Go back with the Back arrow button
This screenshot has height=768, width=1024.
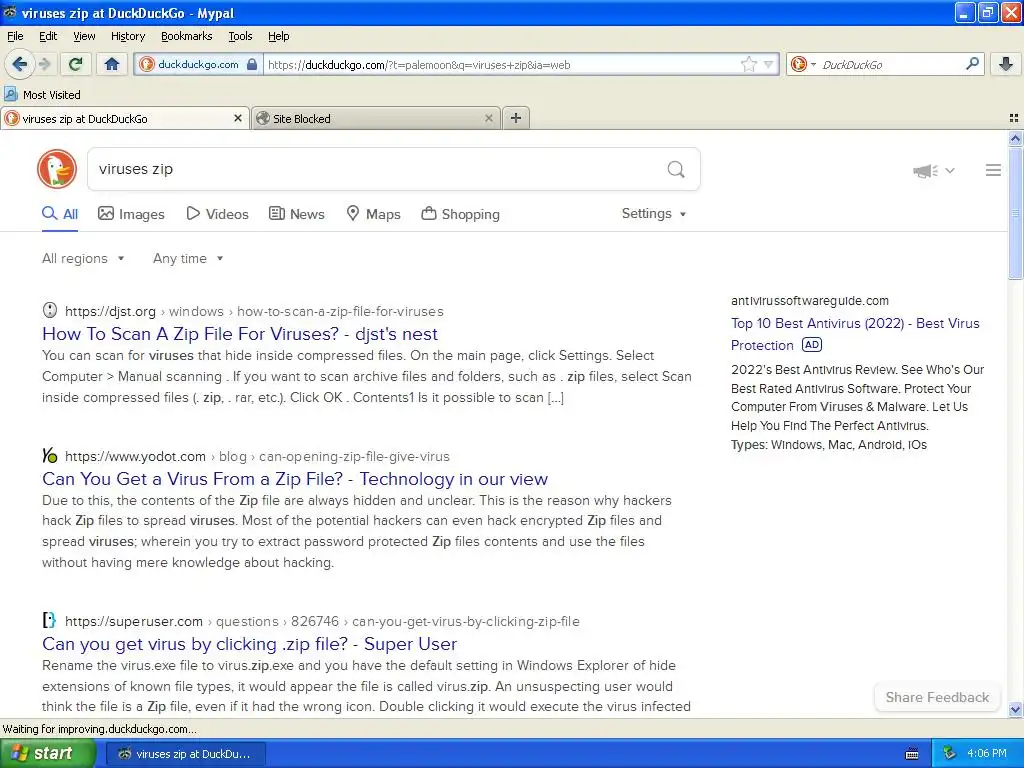19,64
